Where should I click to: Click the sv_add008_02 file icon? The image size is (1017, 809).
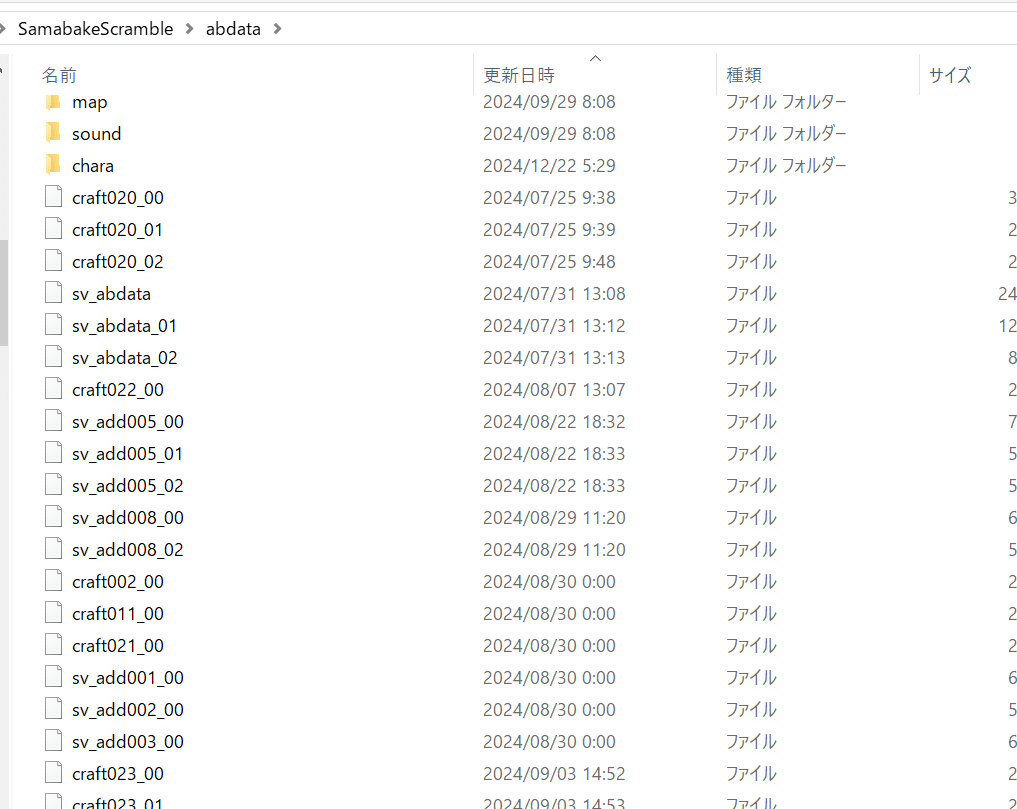pyautogui.click(x=53, y=549)
